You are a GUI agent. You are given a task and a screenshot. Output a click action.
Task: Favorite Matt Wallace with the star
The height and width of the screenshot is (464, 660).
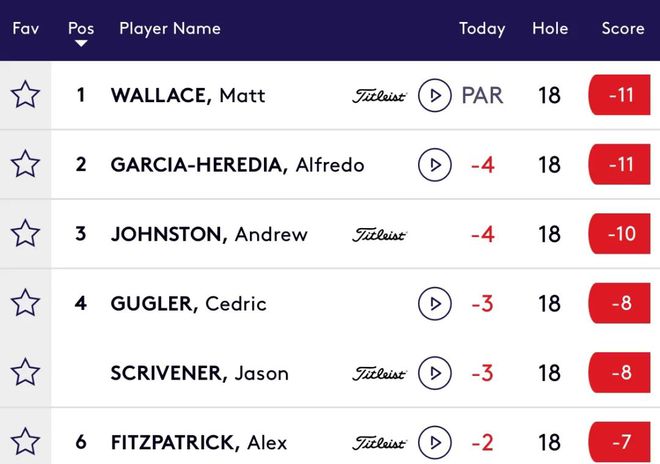[x=25, y=96]
